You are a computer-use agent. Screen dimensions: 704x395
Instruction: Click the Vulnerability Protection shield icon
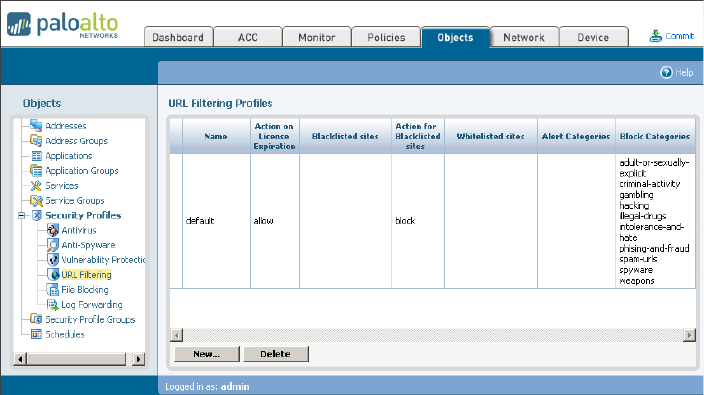53,260
